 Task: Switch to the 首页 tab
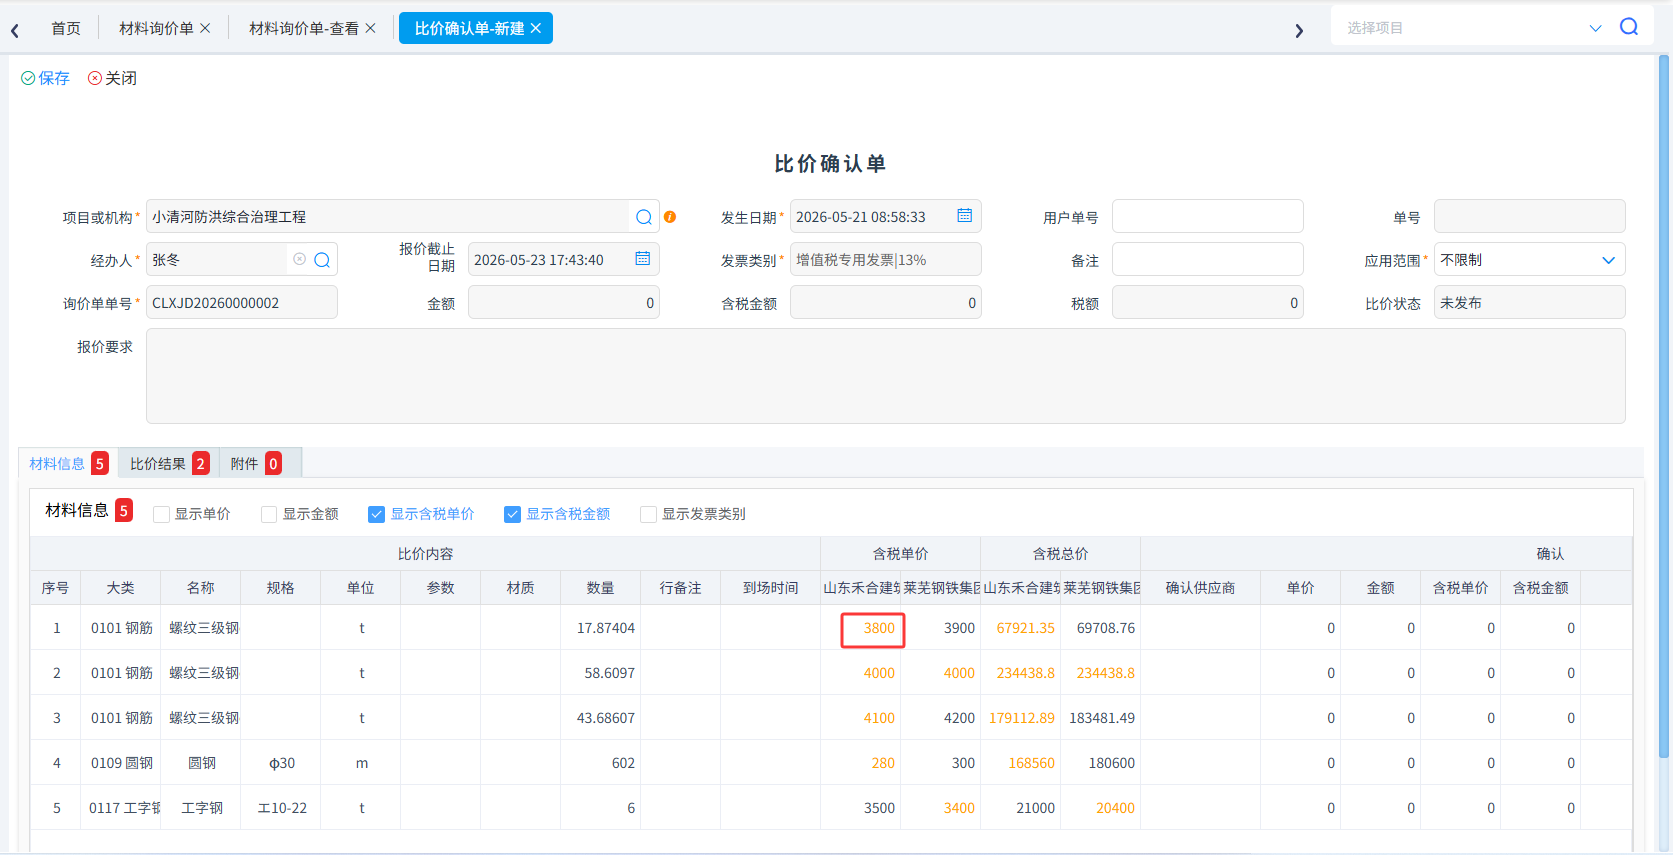pos(66,28)
